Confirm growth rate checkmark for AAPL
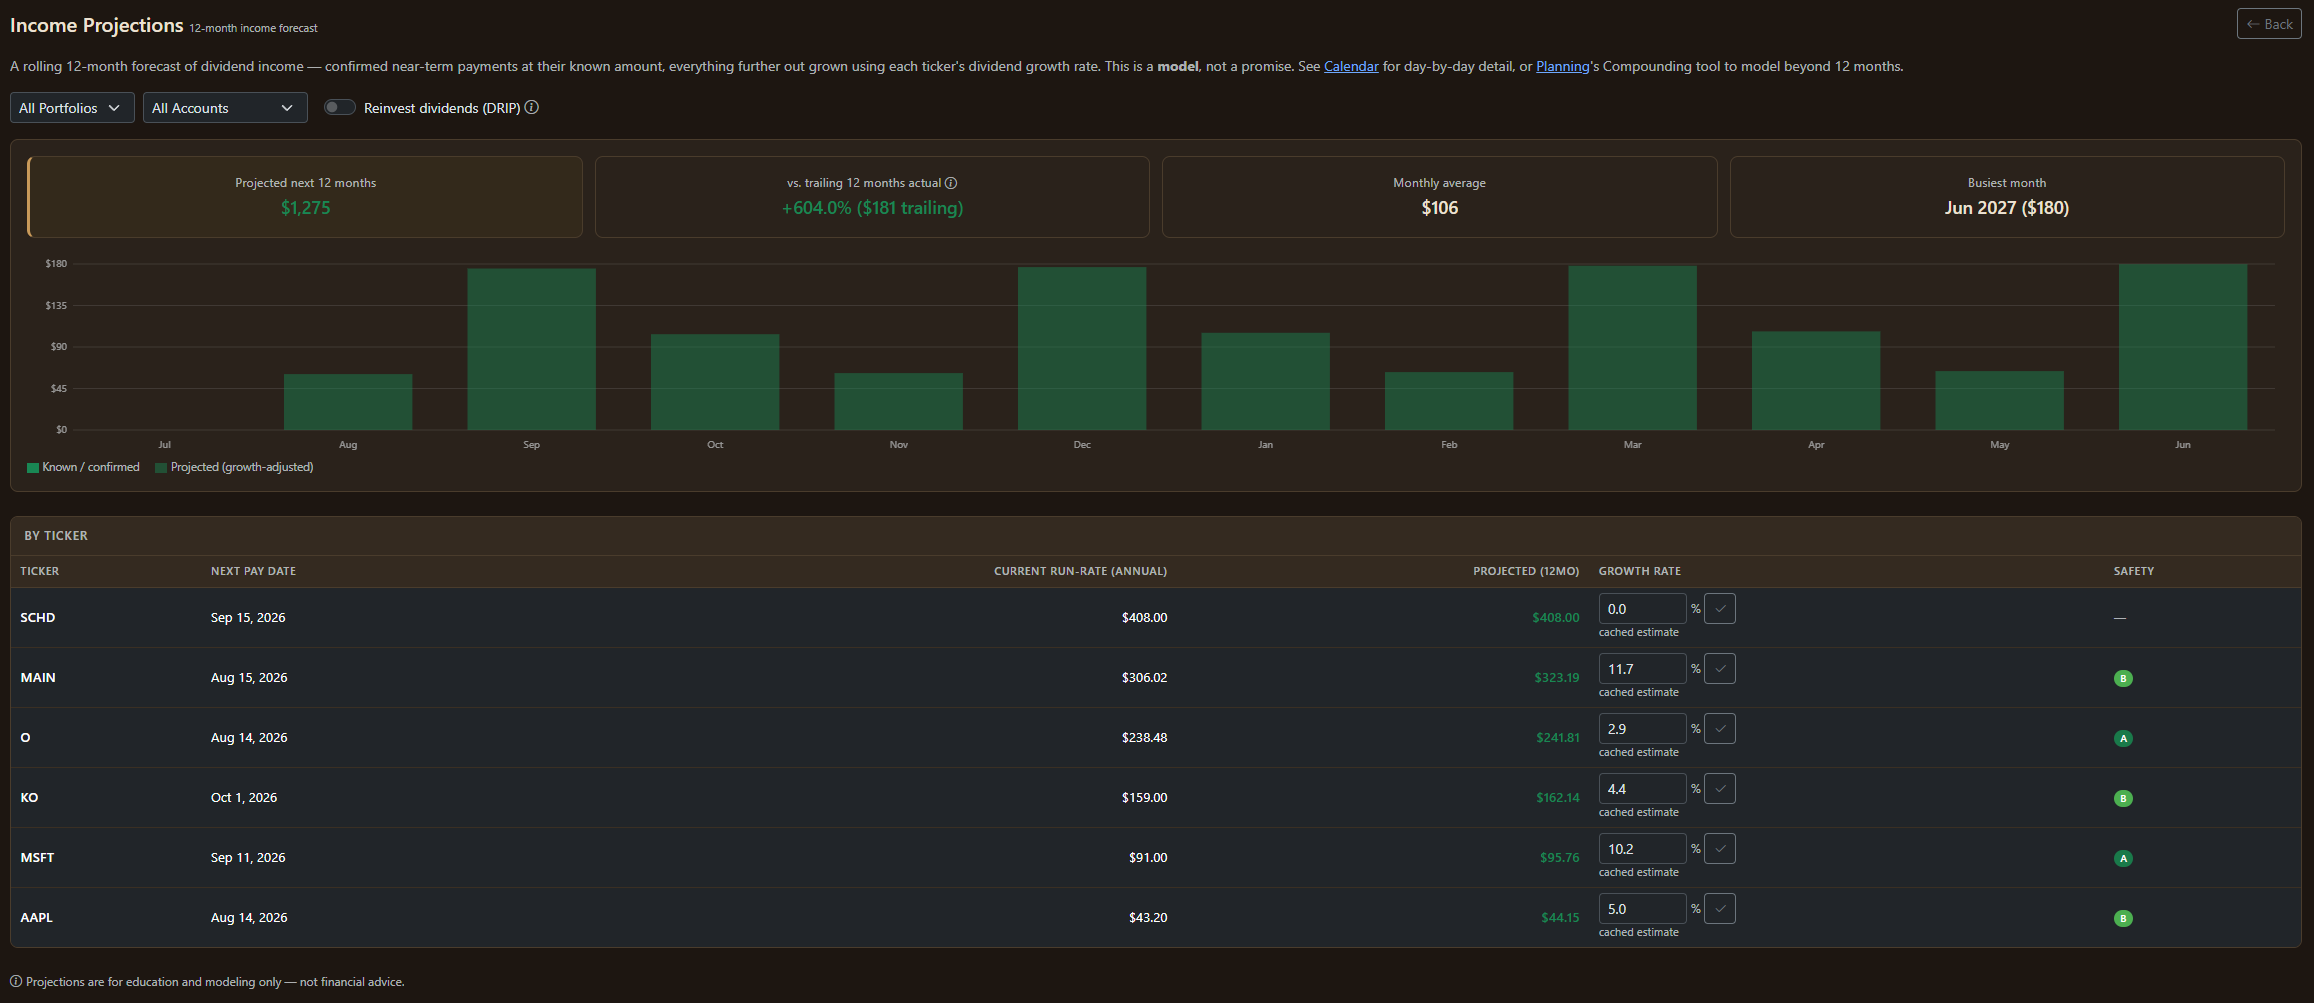 (1719, 909)
